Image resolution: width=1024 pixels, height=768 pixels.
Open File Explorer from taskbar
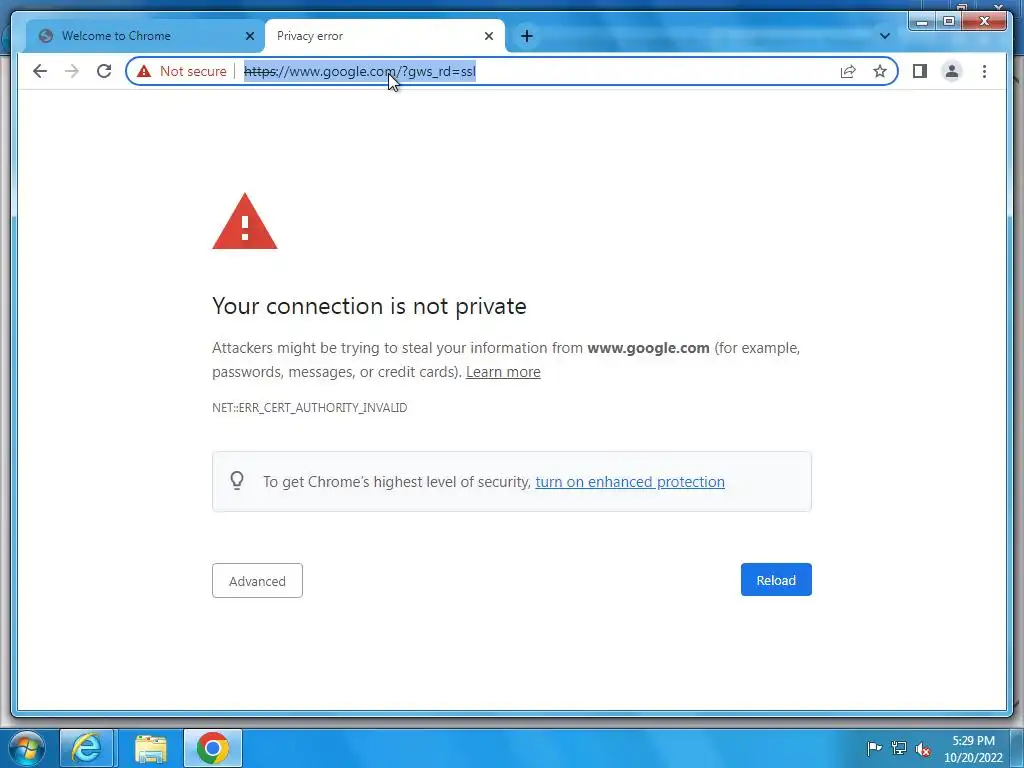[151, 748]
